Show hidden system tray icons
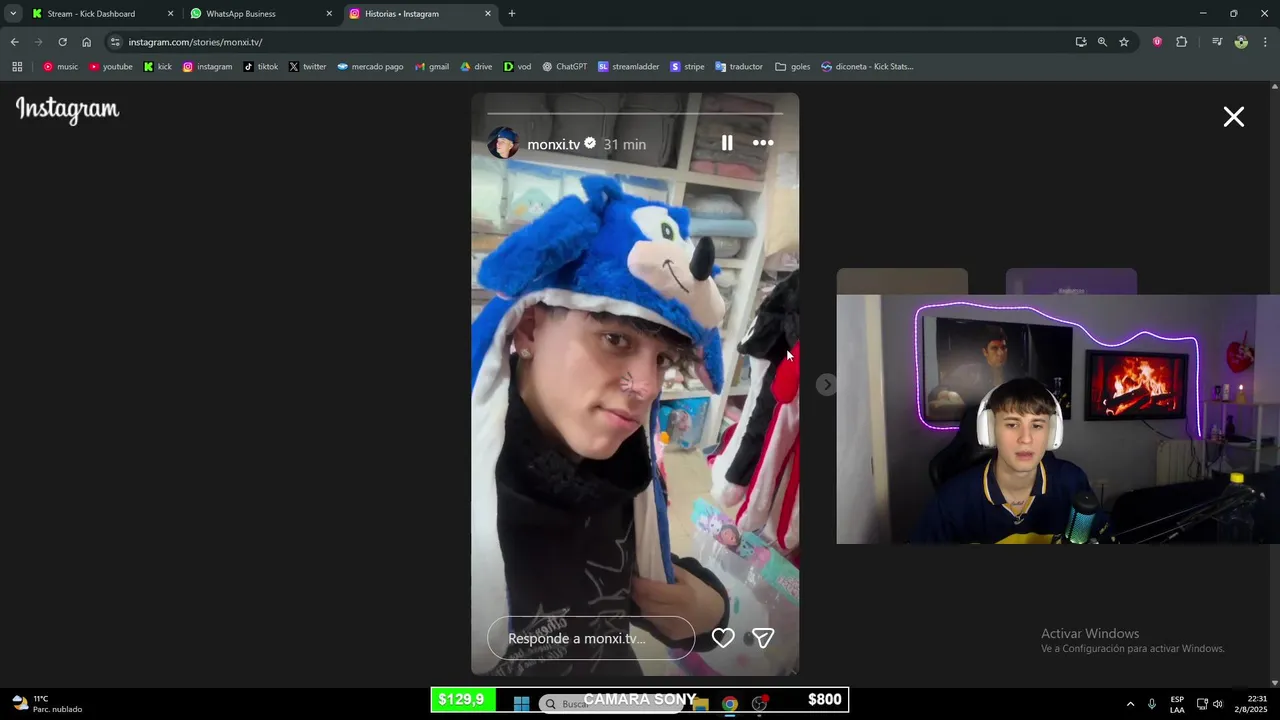 [x=1130, y=704]
